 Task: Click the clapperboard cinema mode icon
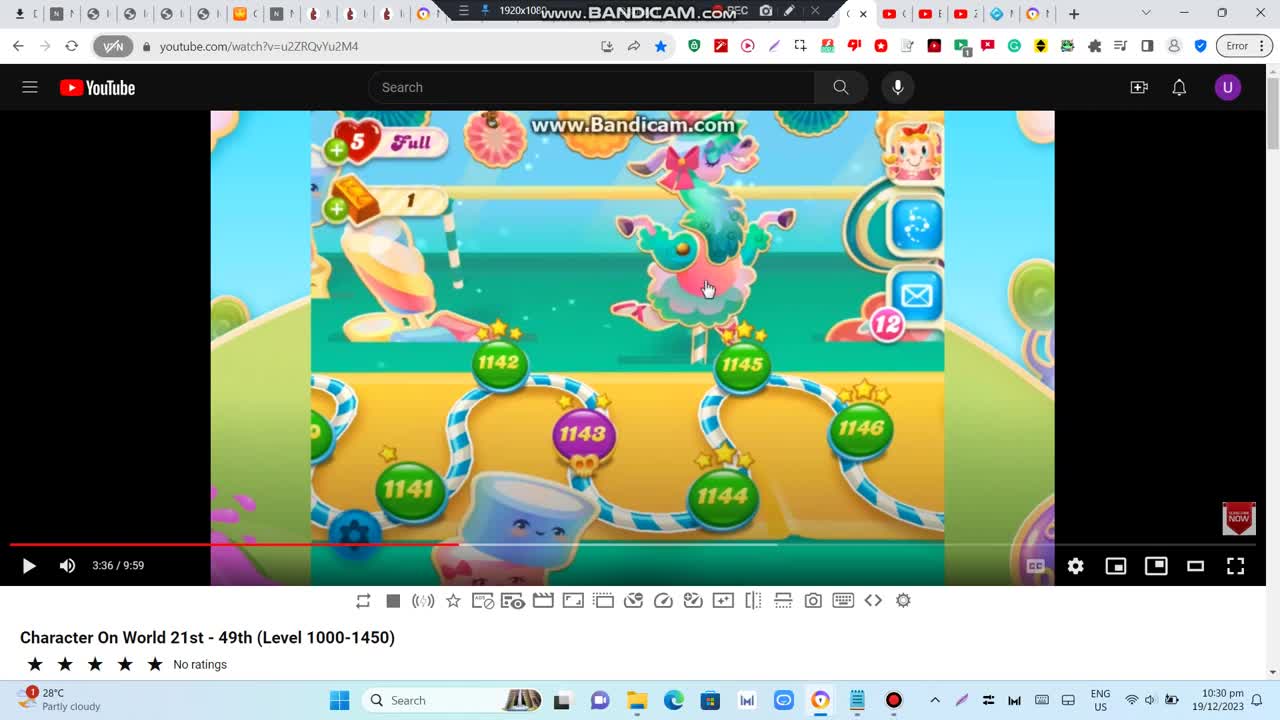[543, 601]
